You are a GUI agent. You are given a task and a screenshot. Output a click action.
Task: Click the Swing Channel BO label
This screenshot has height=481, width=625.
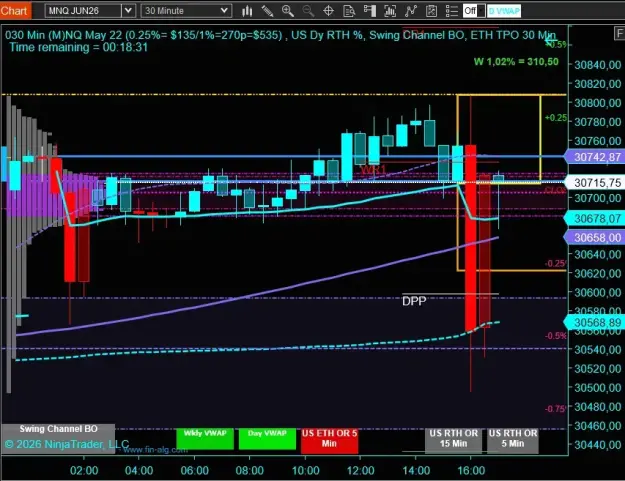click(58, 429)
